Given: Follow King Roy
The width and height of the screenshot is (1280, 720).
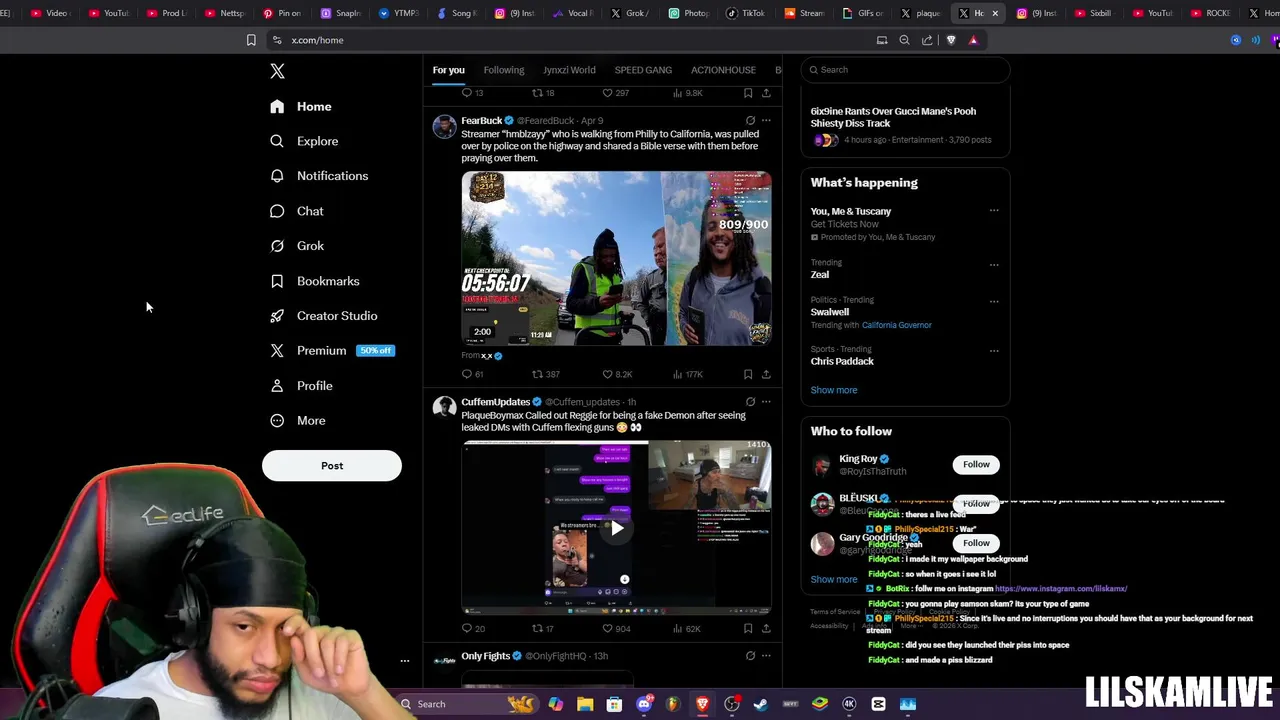Looking at the screenshot, I should 976,464.
